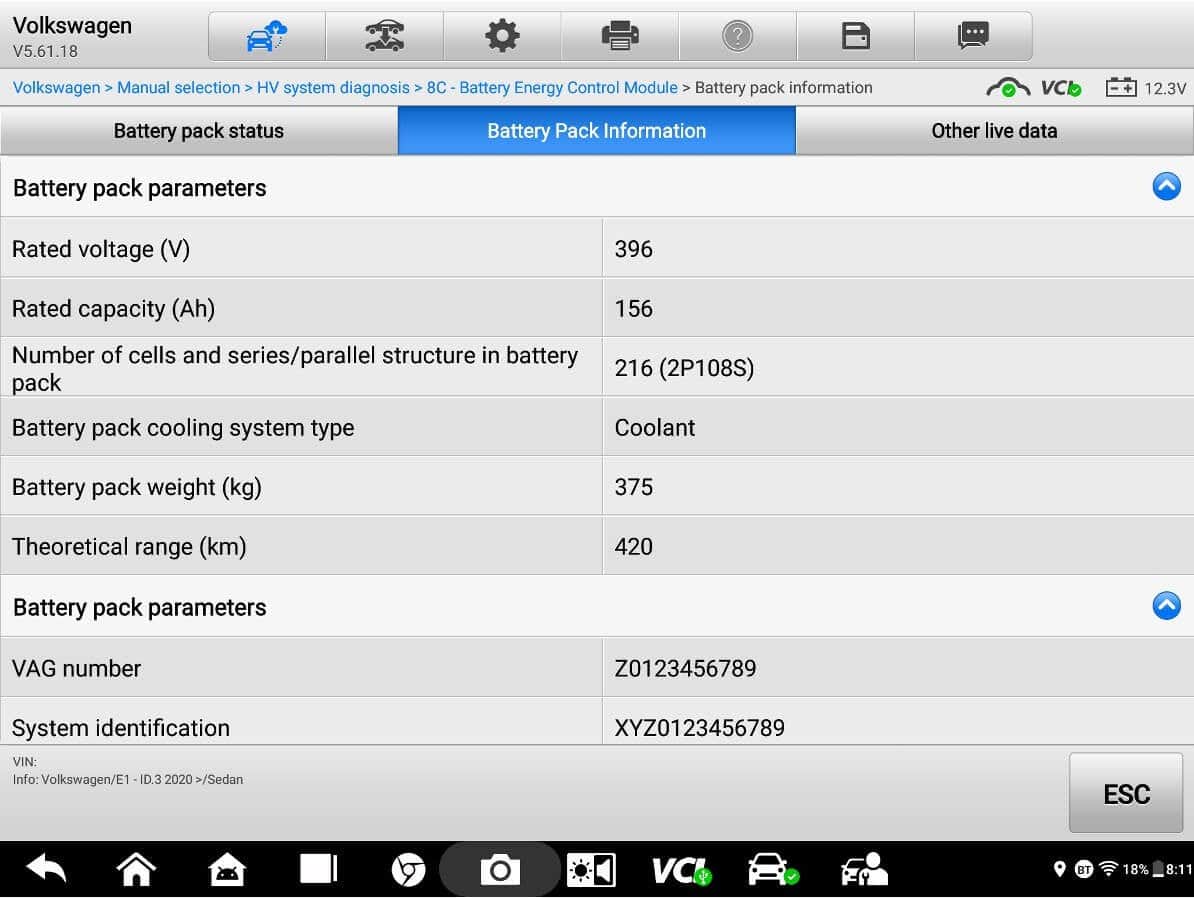
Task: Collapse the second Battery pack parameters section
Action: pos(1166,606)
